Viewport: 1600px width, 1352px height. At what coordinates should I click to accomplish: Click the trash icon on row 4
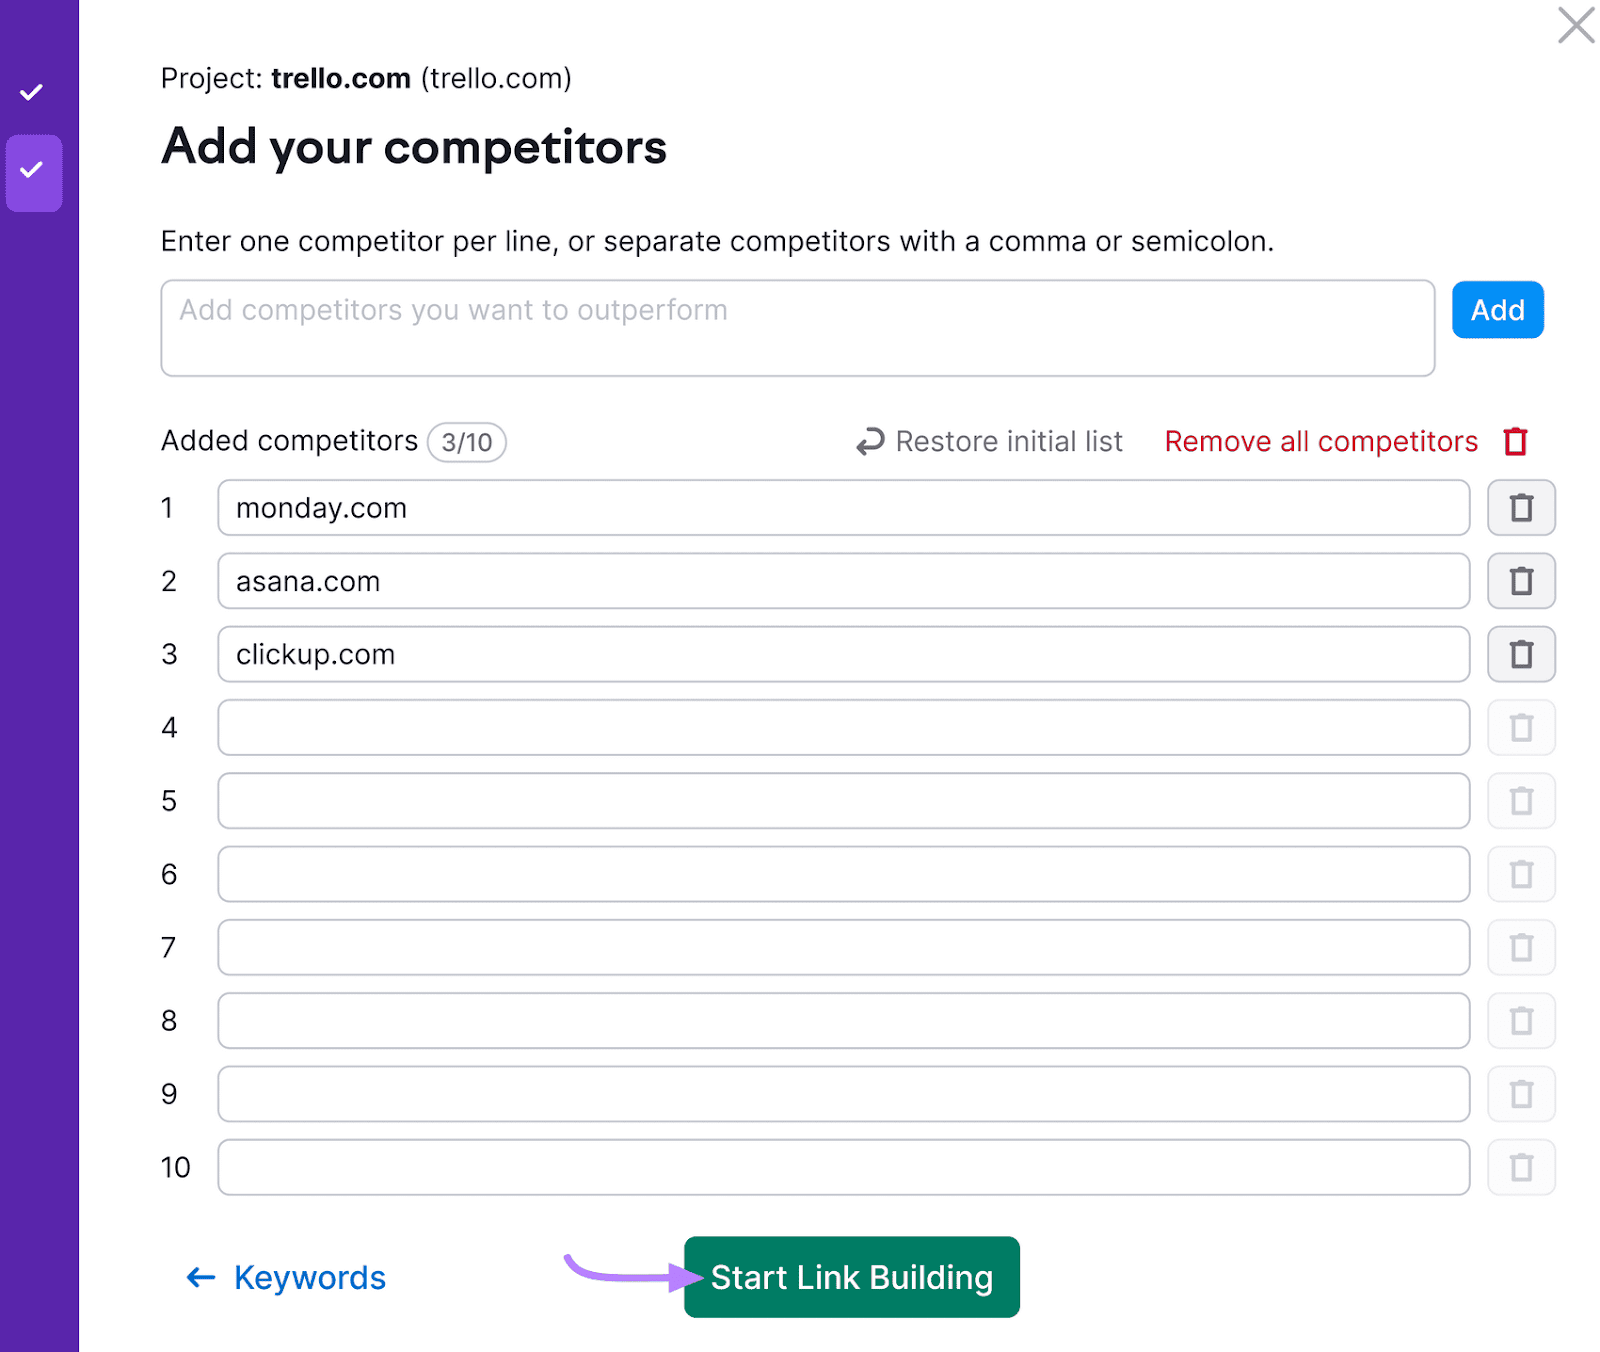[x=1521, y=727]
